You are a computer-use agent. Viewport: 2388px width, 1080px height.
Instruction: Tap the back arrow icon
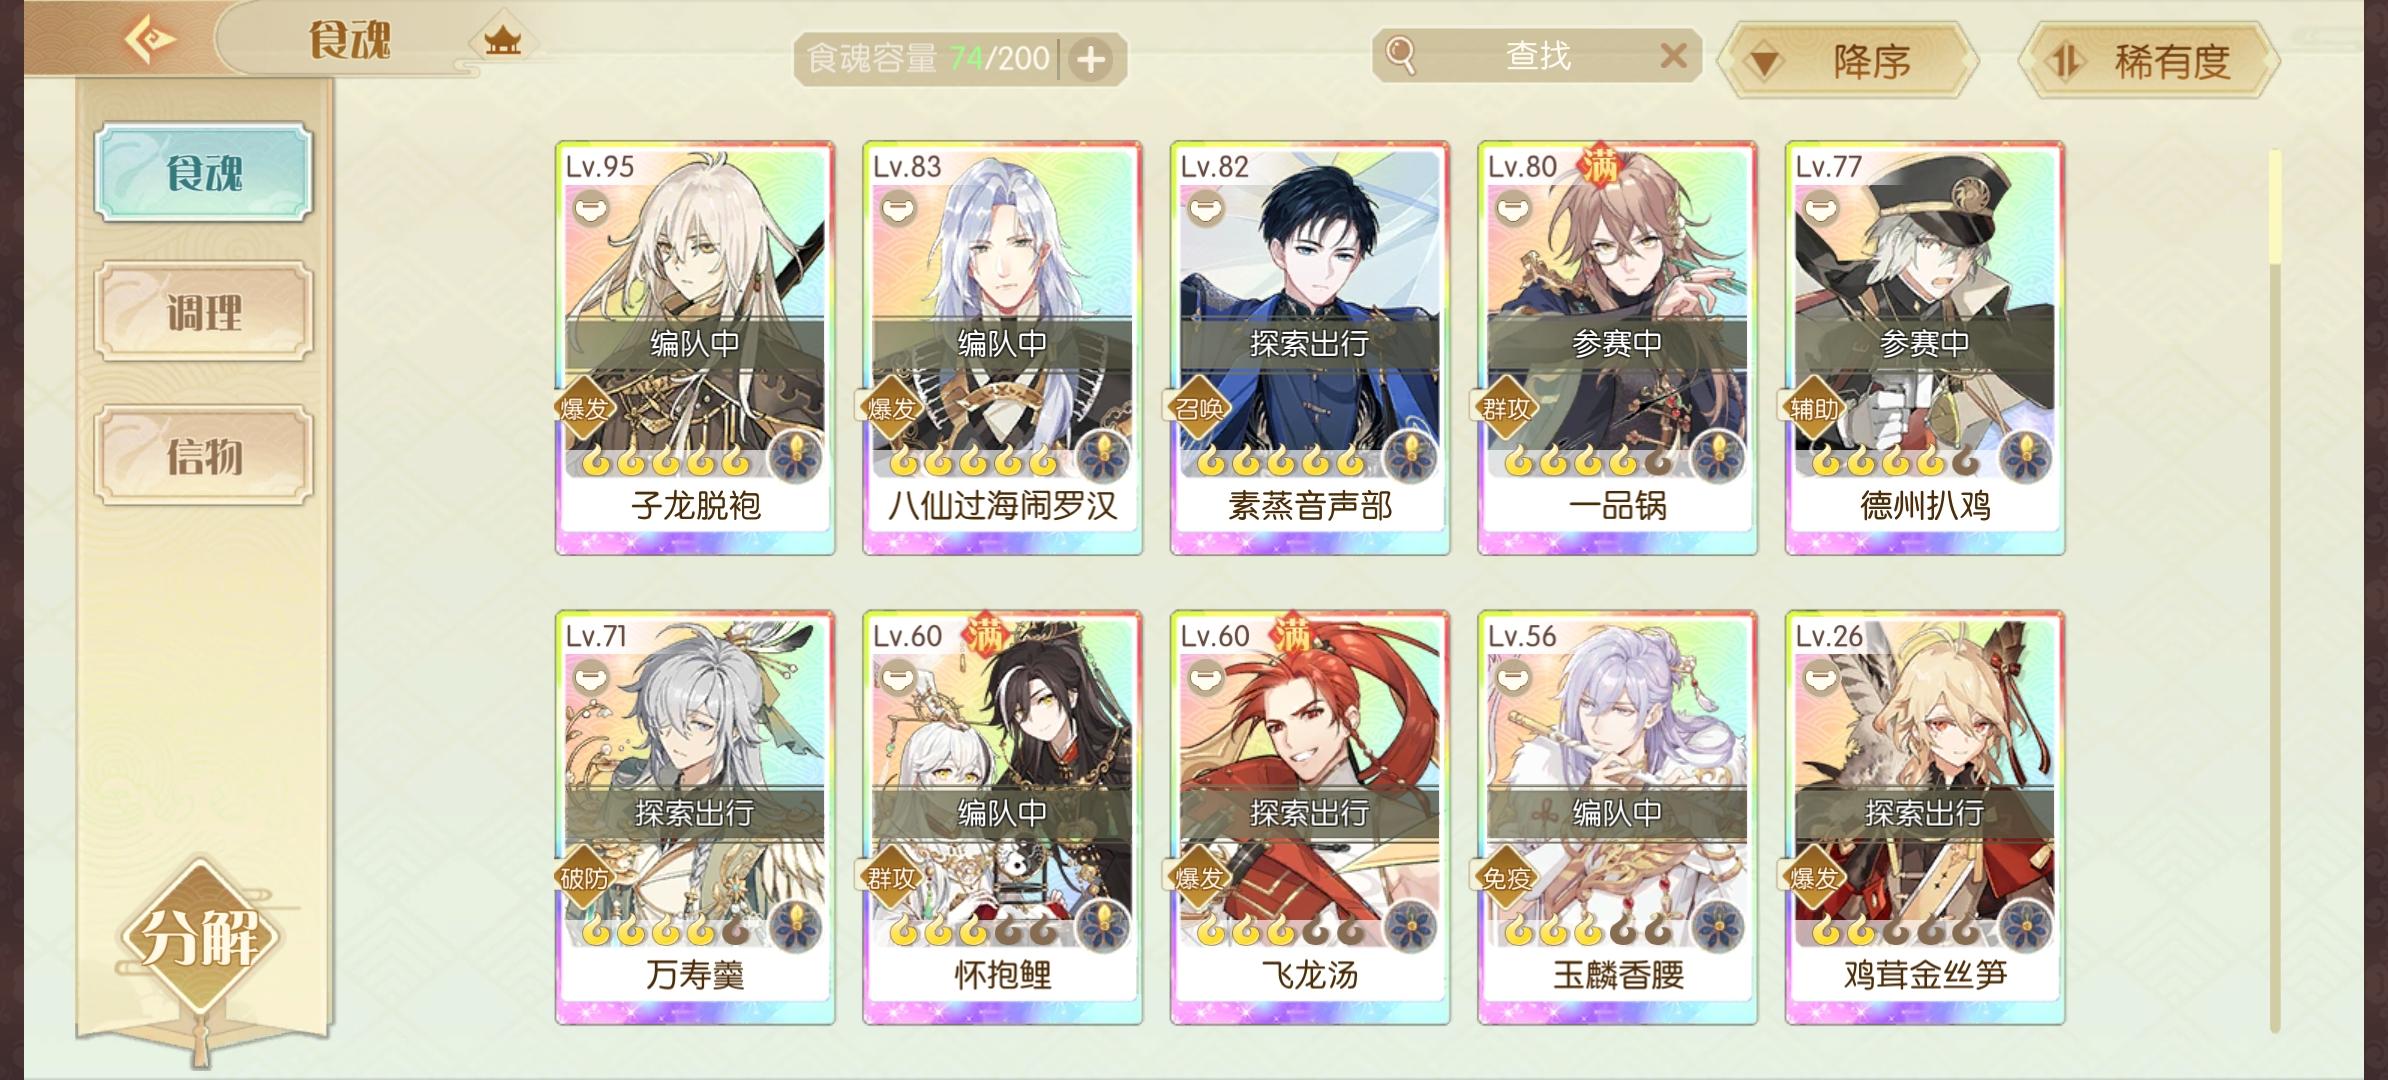point(150,40)
